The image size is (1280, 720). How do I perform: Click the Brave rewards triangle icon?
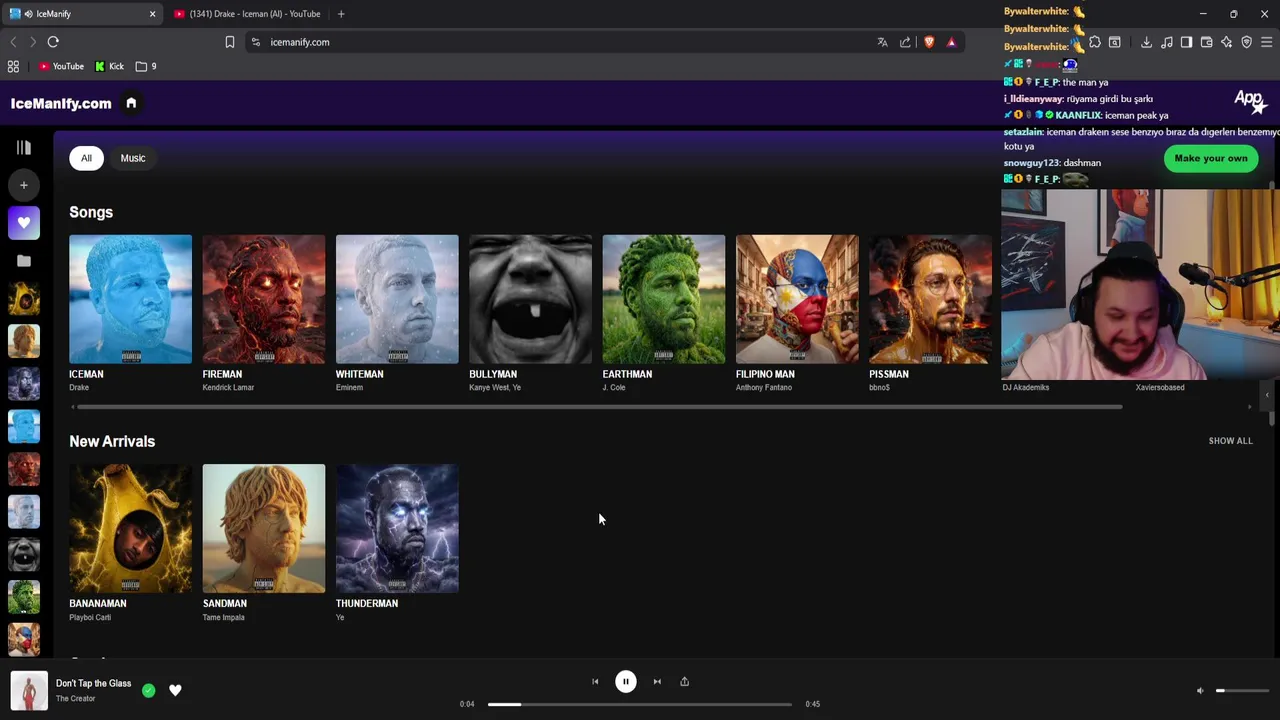coord(951,42)
